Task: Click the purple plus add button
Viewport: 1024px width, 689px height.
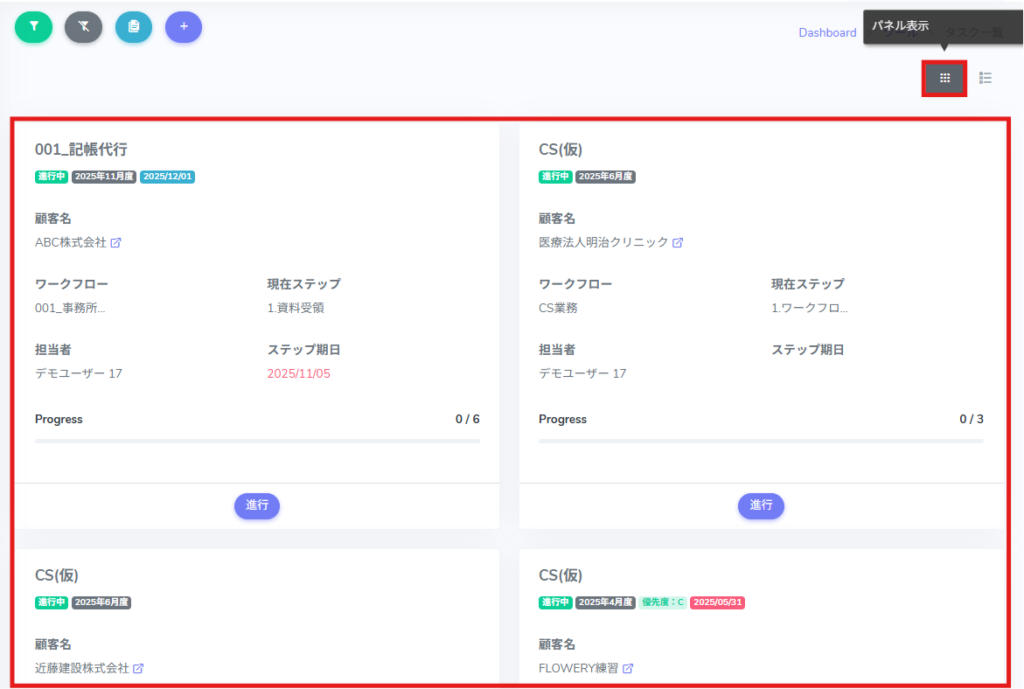Action: click(x=184, y=27)
